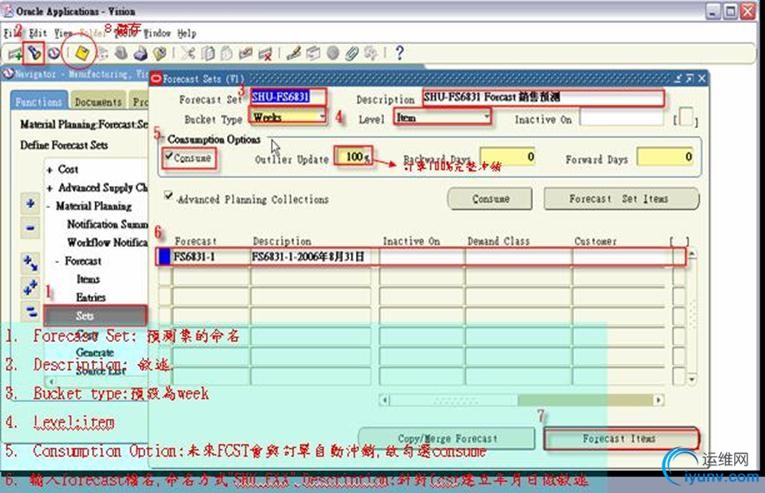Click the Paste toolbar icon

point(226,53)
